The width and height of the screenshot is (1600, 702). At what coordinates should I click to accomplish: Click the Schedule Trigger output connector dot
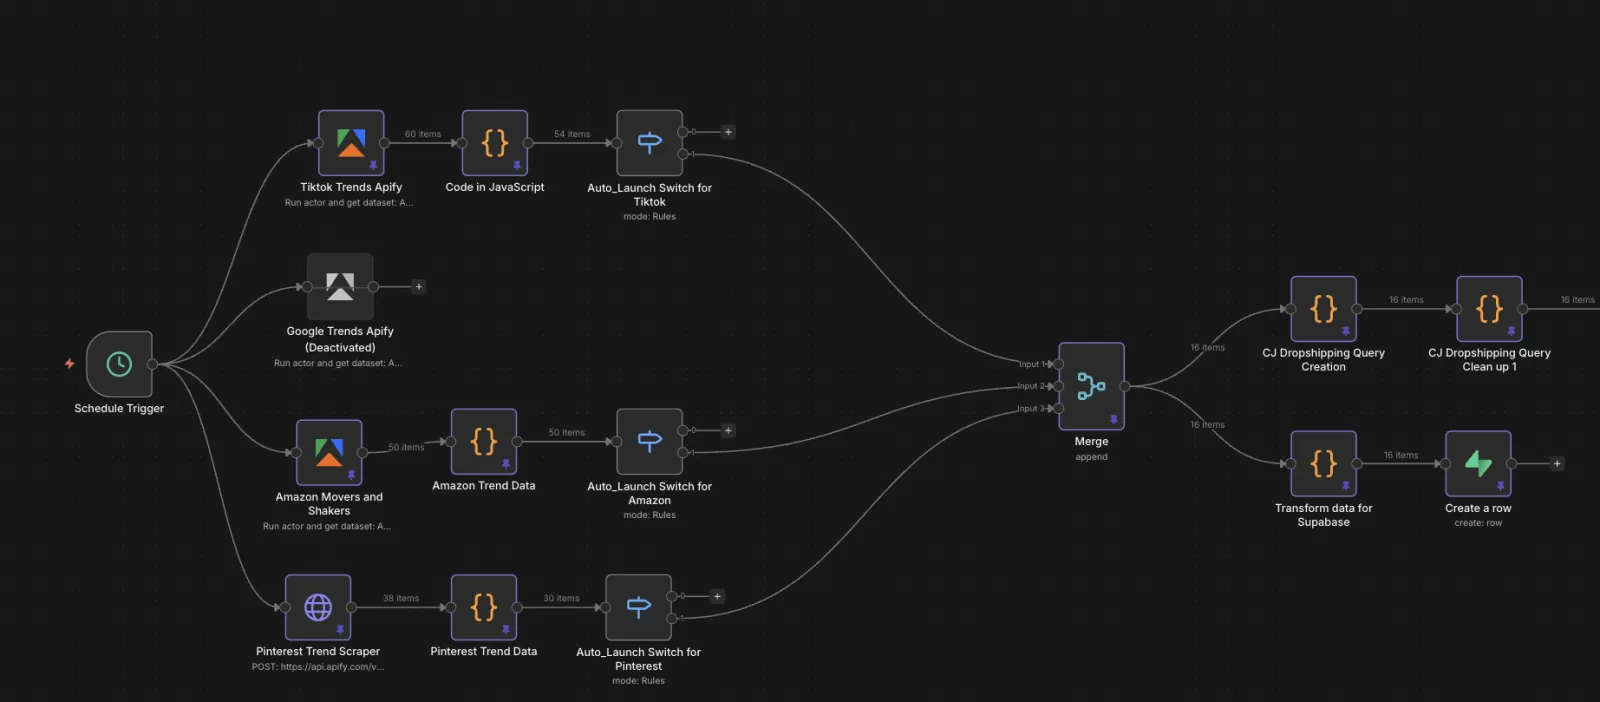tap(152, 364)
